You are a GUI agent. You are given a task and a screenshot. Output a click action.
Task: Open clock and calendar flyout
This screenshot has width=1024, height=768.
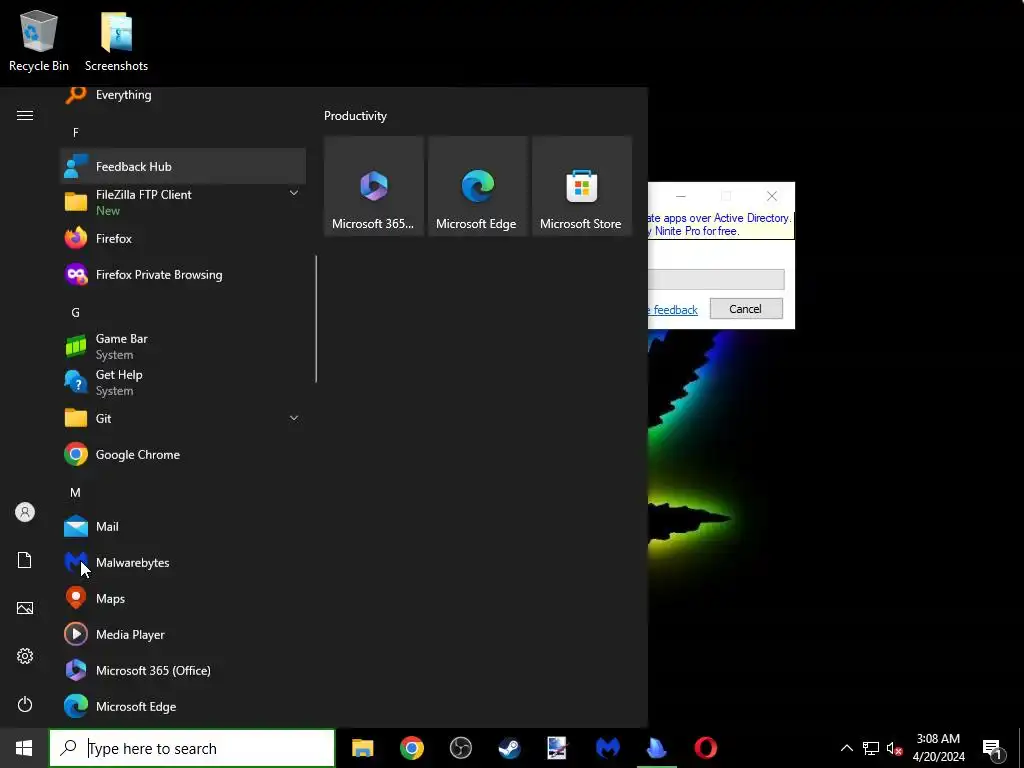point(938,748)
